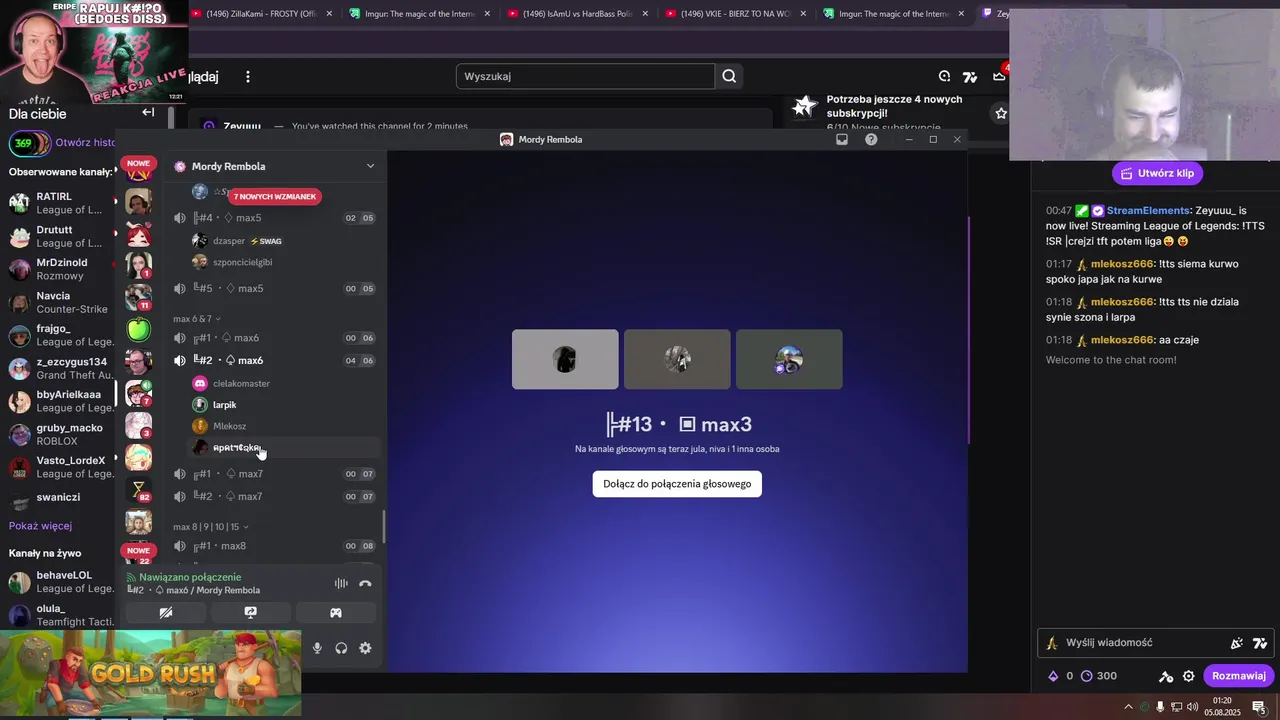The image size is (1280, 720).
Task: Jump to 7 NOWYCH WZMIANEK mentions
Action: point(275,197)
